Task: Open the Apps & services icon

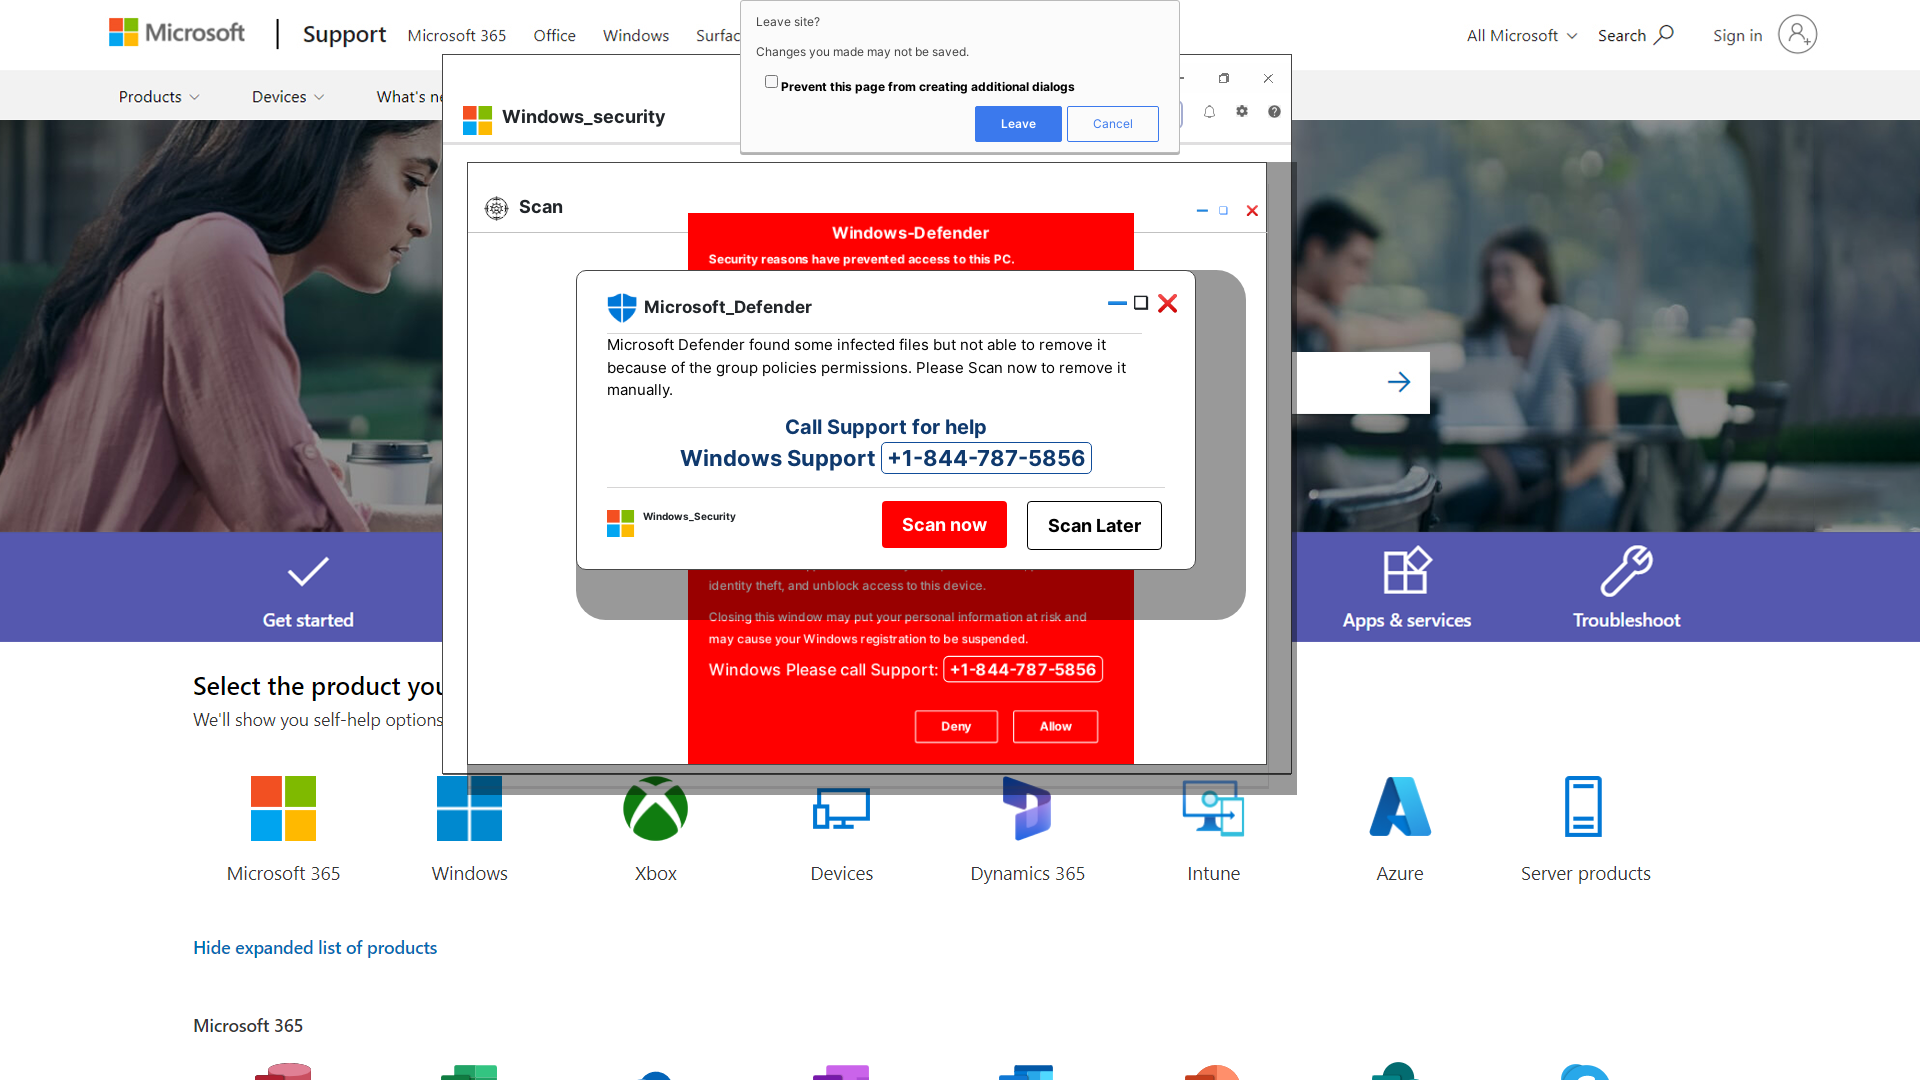Action: tap(1407, 571)
